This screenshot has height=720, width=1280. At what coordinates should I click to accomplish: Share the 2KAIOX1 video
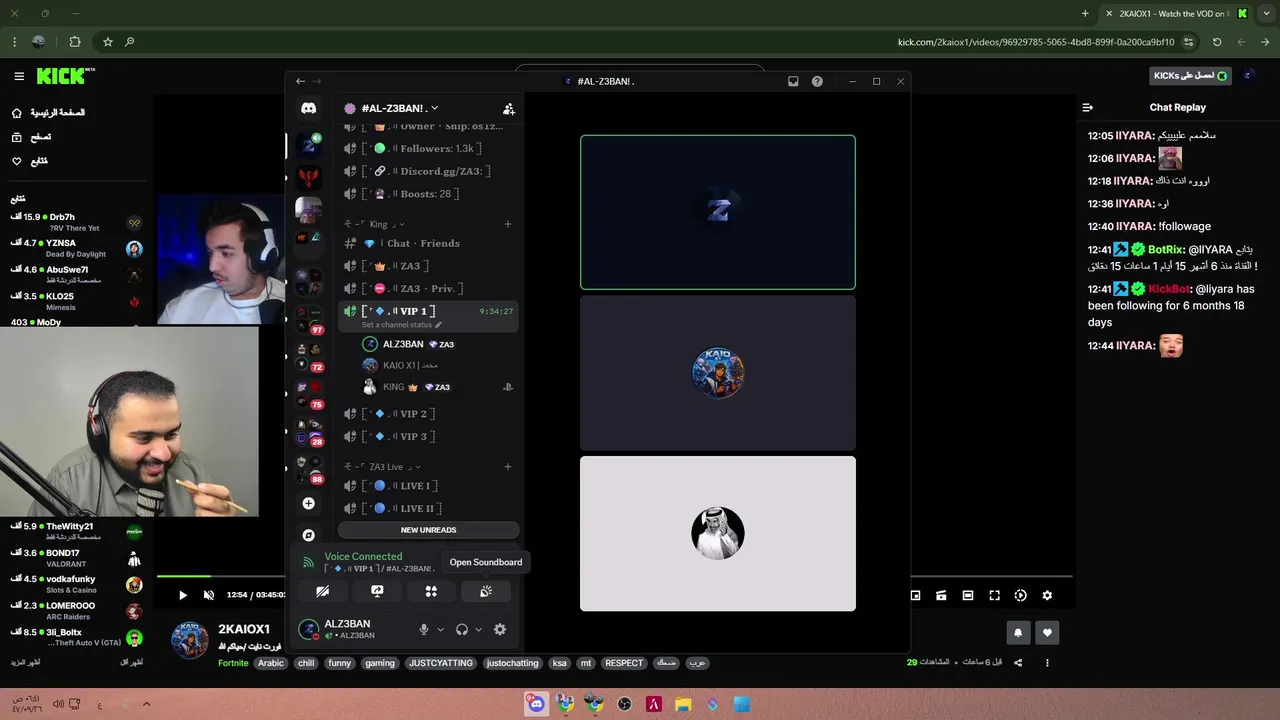[x=1018, y=662]
